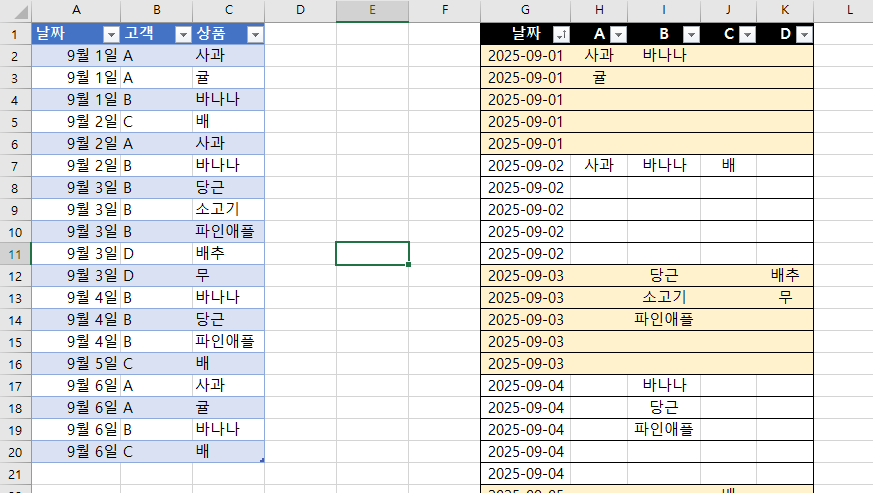Select column E header

[372, 11]
